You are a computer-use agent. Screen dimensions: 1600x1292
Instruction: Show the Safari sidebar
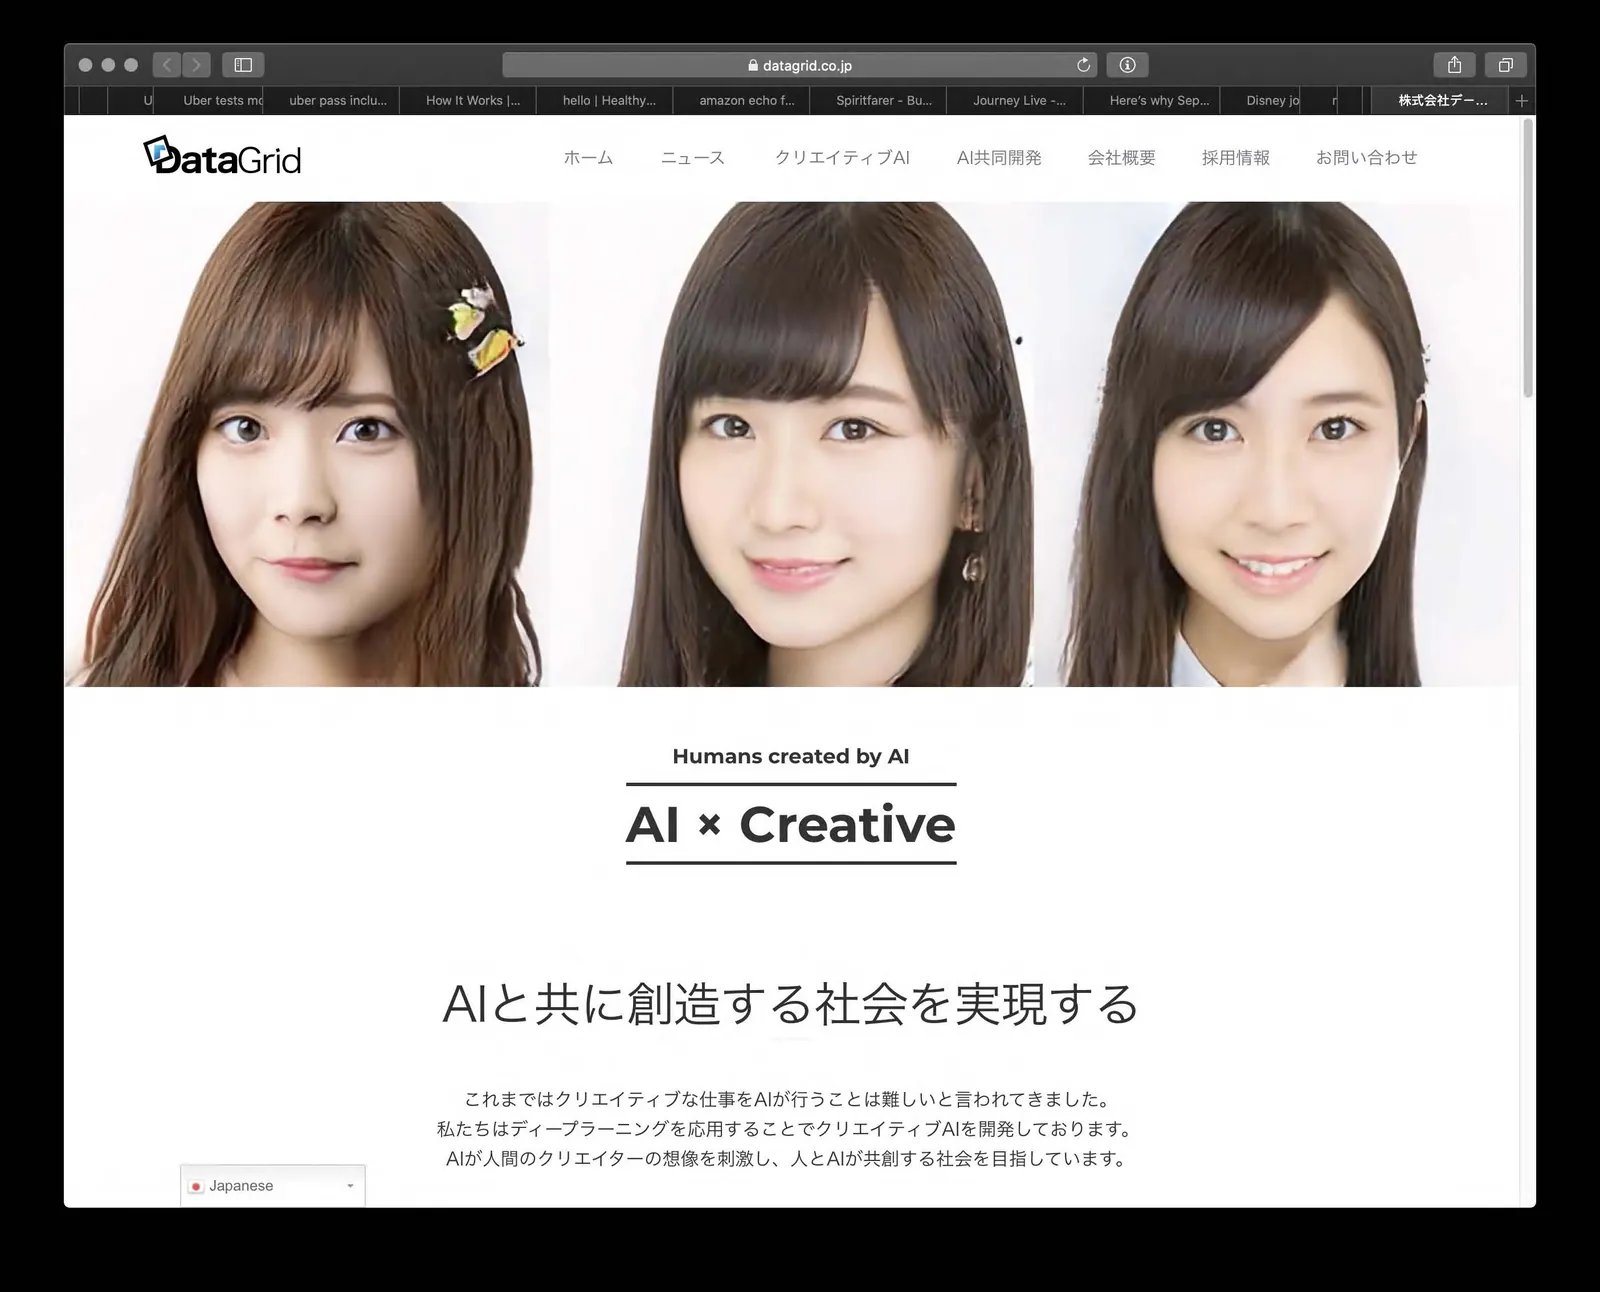[x=243, y=65]
